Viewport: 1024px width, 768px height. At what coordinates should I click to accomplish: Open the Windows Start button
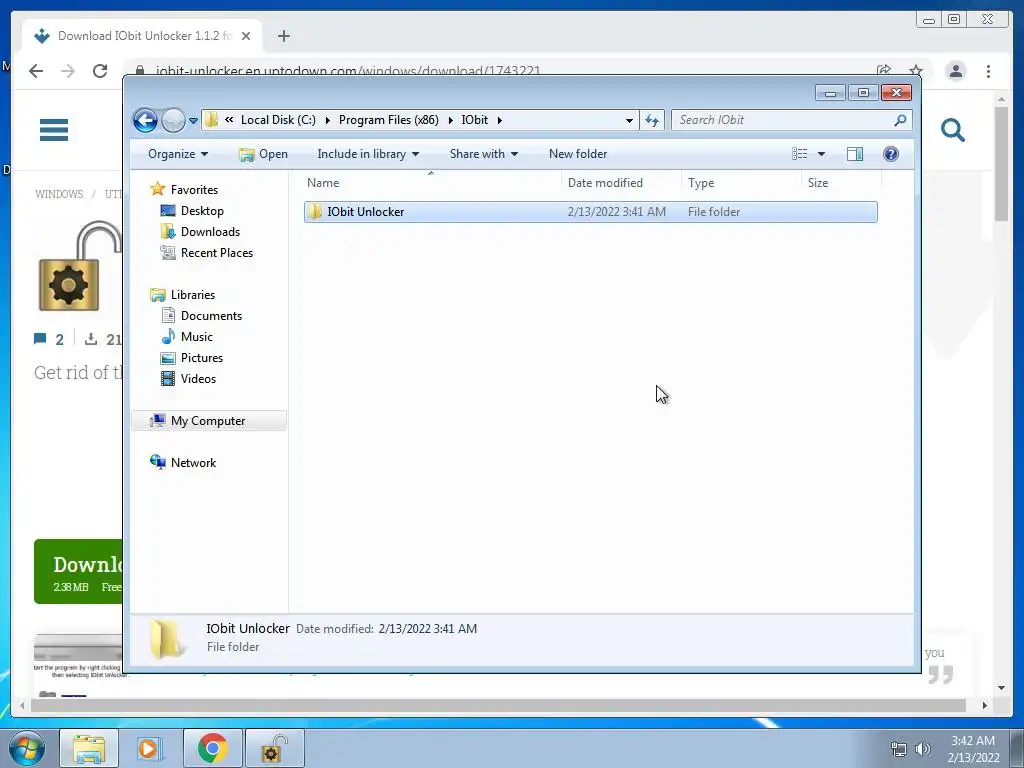(x=26, y=748)
